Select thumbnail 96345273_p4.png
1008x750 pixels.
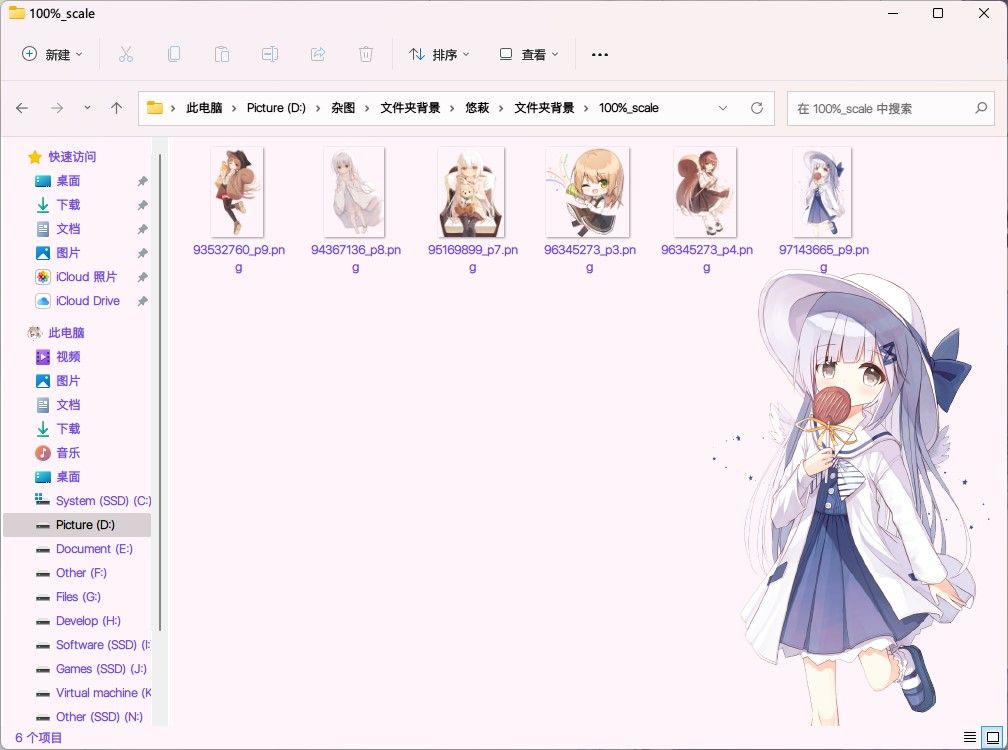pyautogui.click(x=705, y=192)
